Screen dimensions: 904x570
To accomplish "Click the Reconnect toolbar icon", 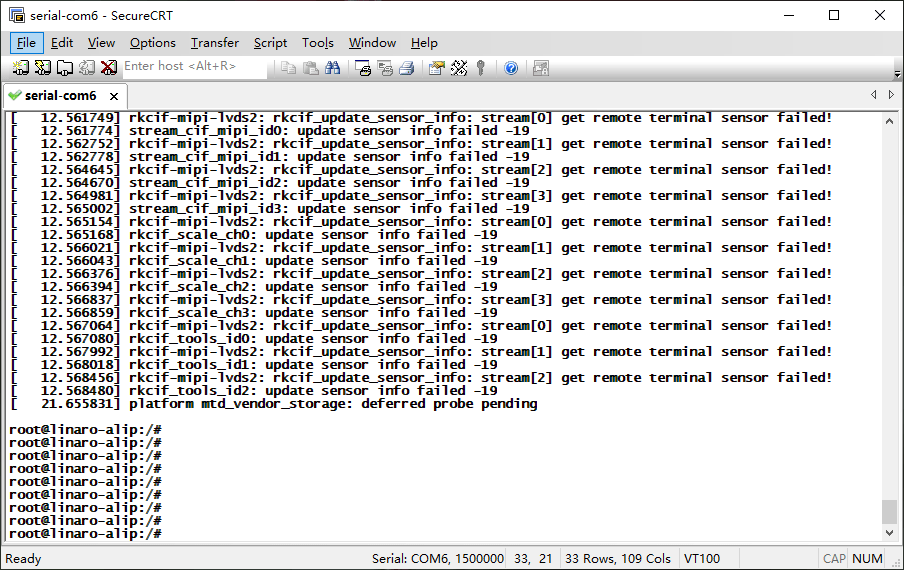I will tap(86, 68).
